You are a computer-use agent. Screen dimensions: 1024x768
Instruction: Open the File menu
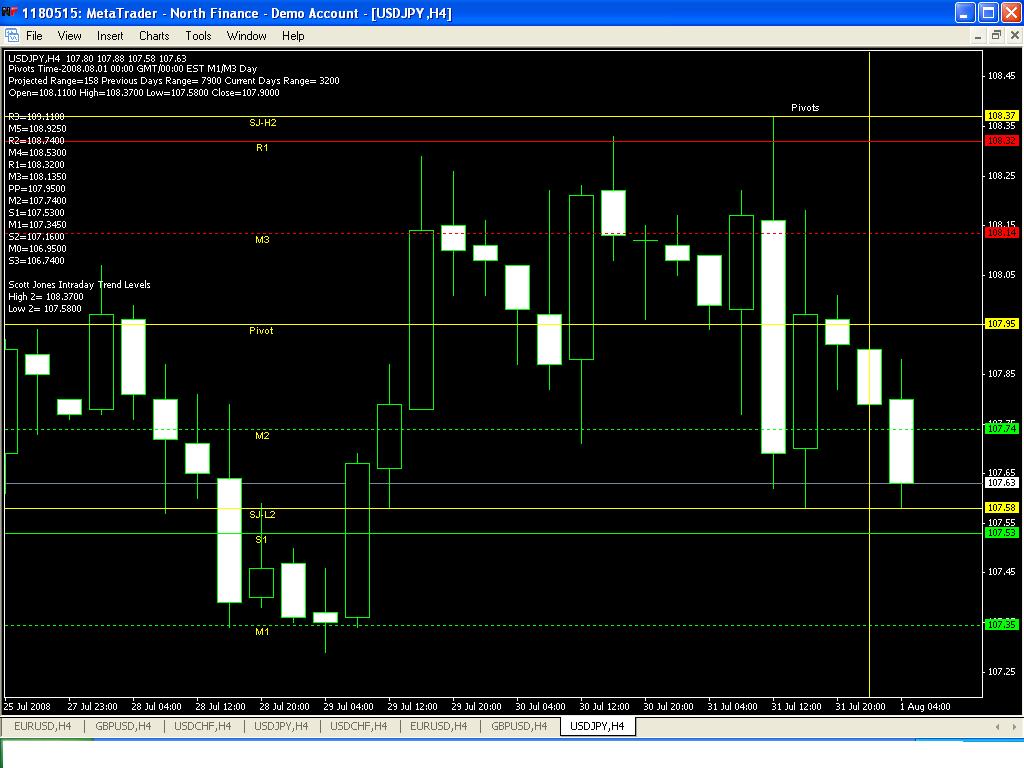coord(34,36)
